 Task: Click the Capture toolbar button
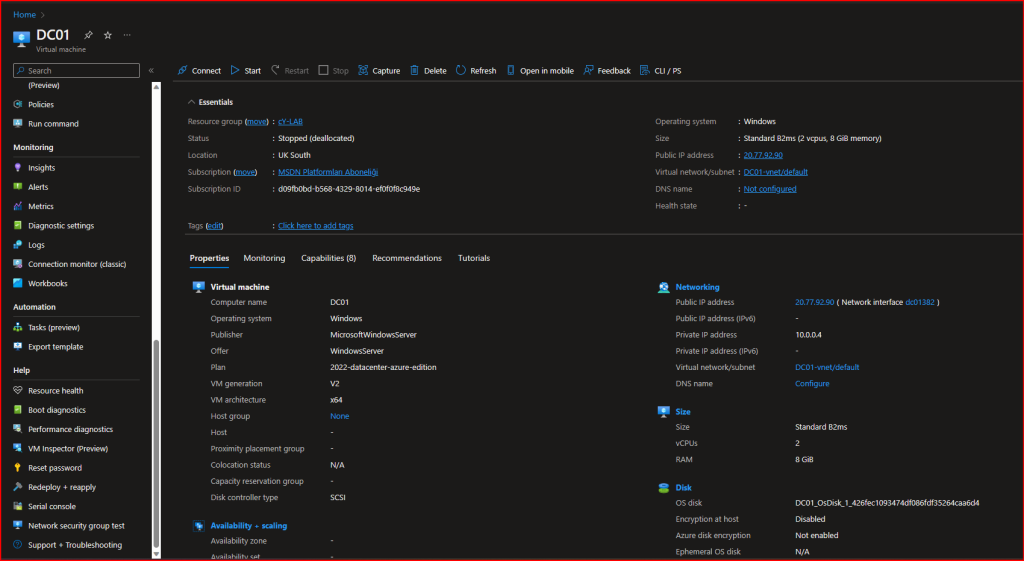tap(379, 71)
